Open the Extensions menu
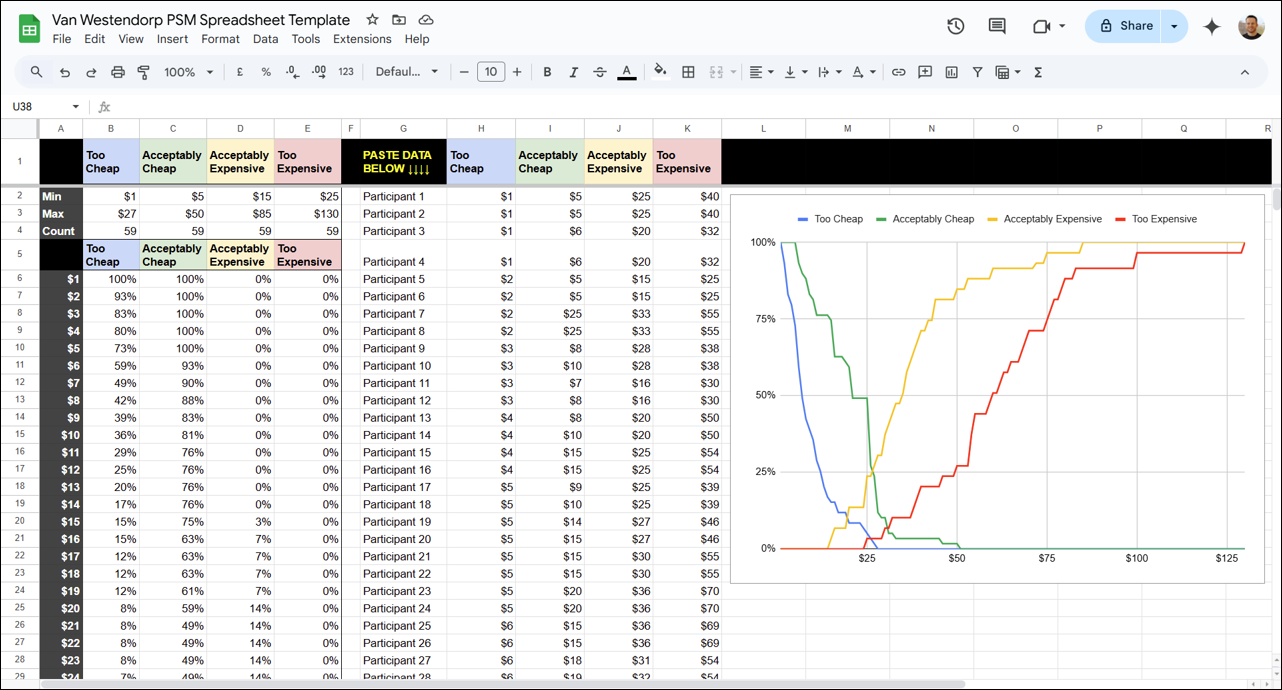Image resolution: width=1282 pixels, height=690 pixels. point(362,39)
